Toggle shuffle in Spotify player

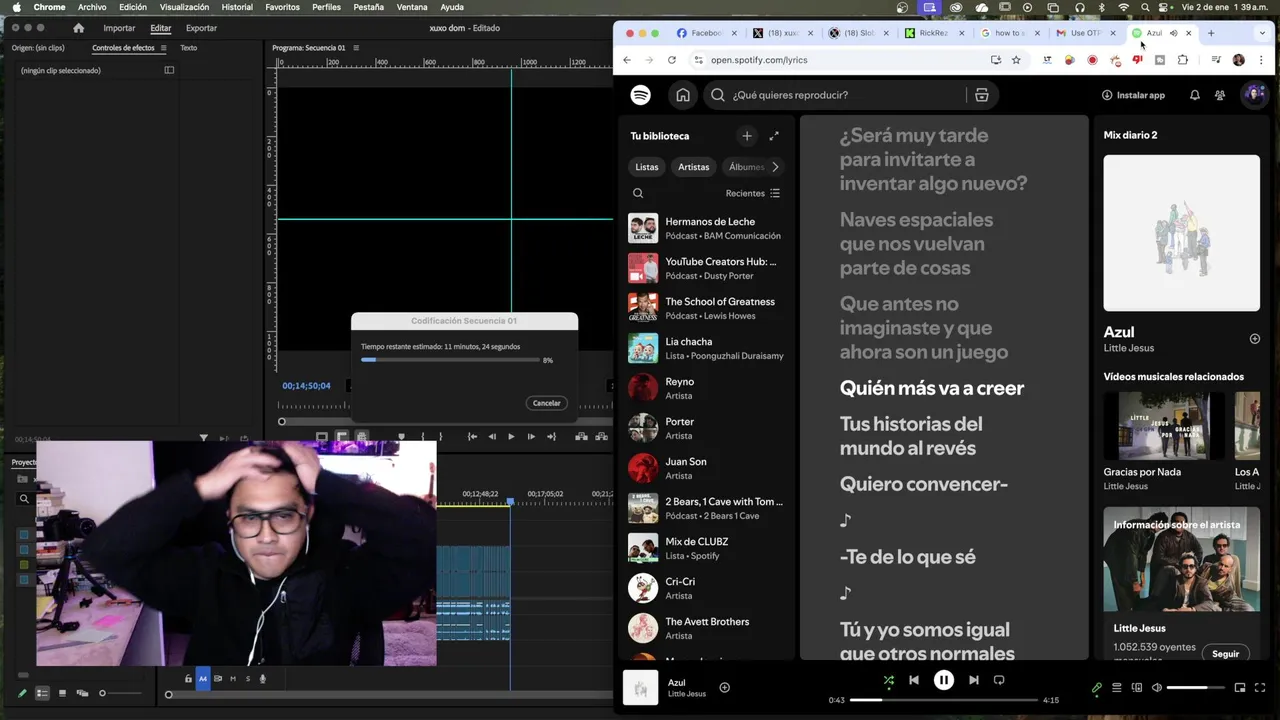pyautogui.click(x=888, y=680)
